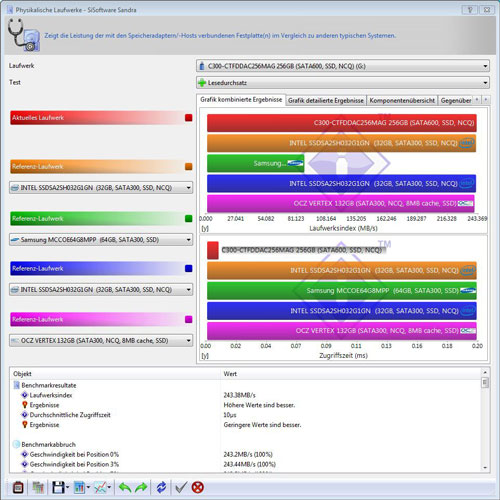Click magenta OCZ VERTEX bar in throughput chart
The image size is (500, 500).
341,203
